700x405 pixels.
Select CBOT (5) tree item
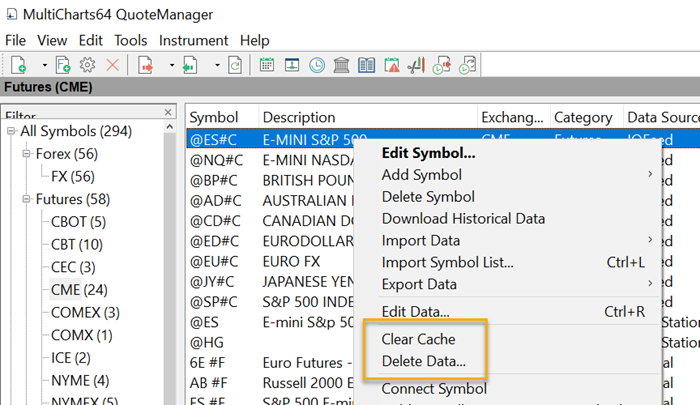pos(78,222)
